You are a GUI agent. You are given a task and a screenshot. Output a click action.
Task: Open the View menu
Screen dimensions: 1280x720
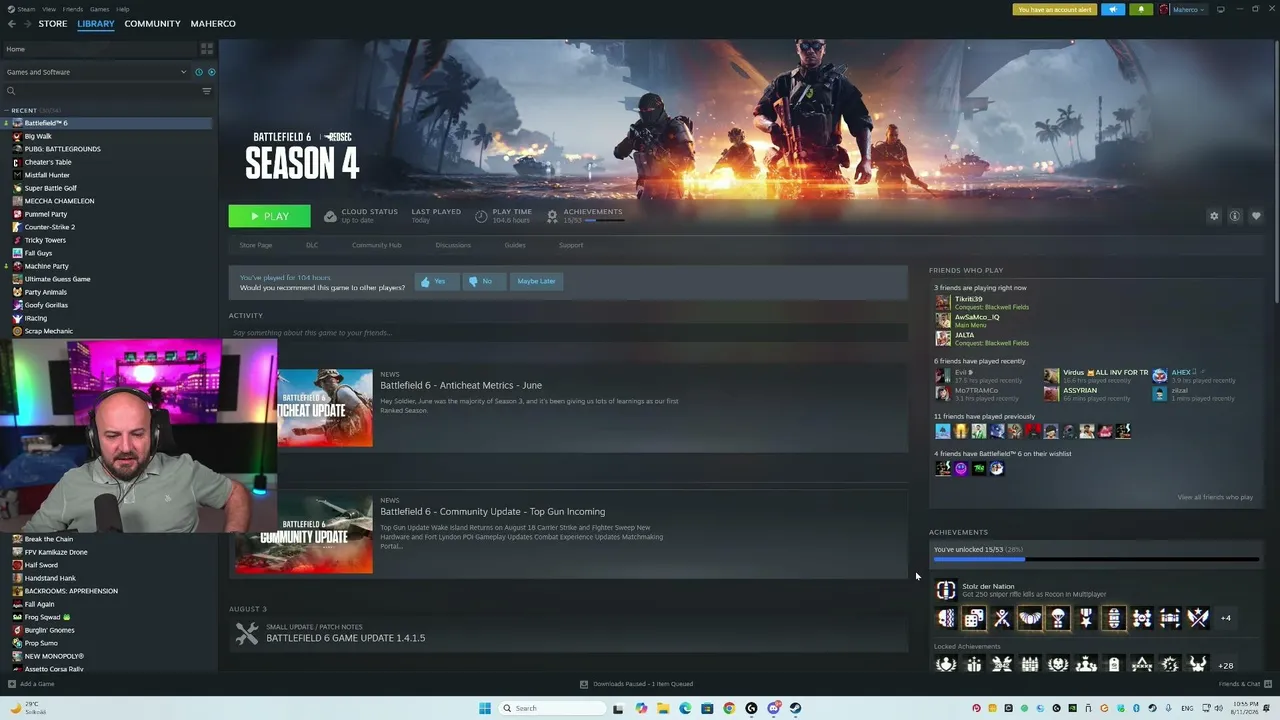(x=48, y=9)
